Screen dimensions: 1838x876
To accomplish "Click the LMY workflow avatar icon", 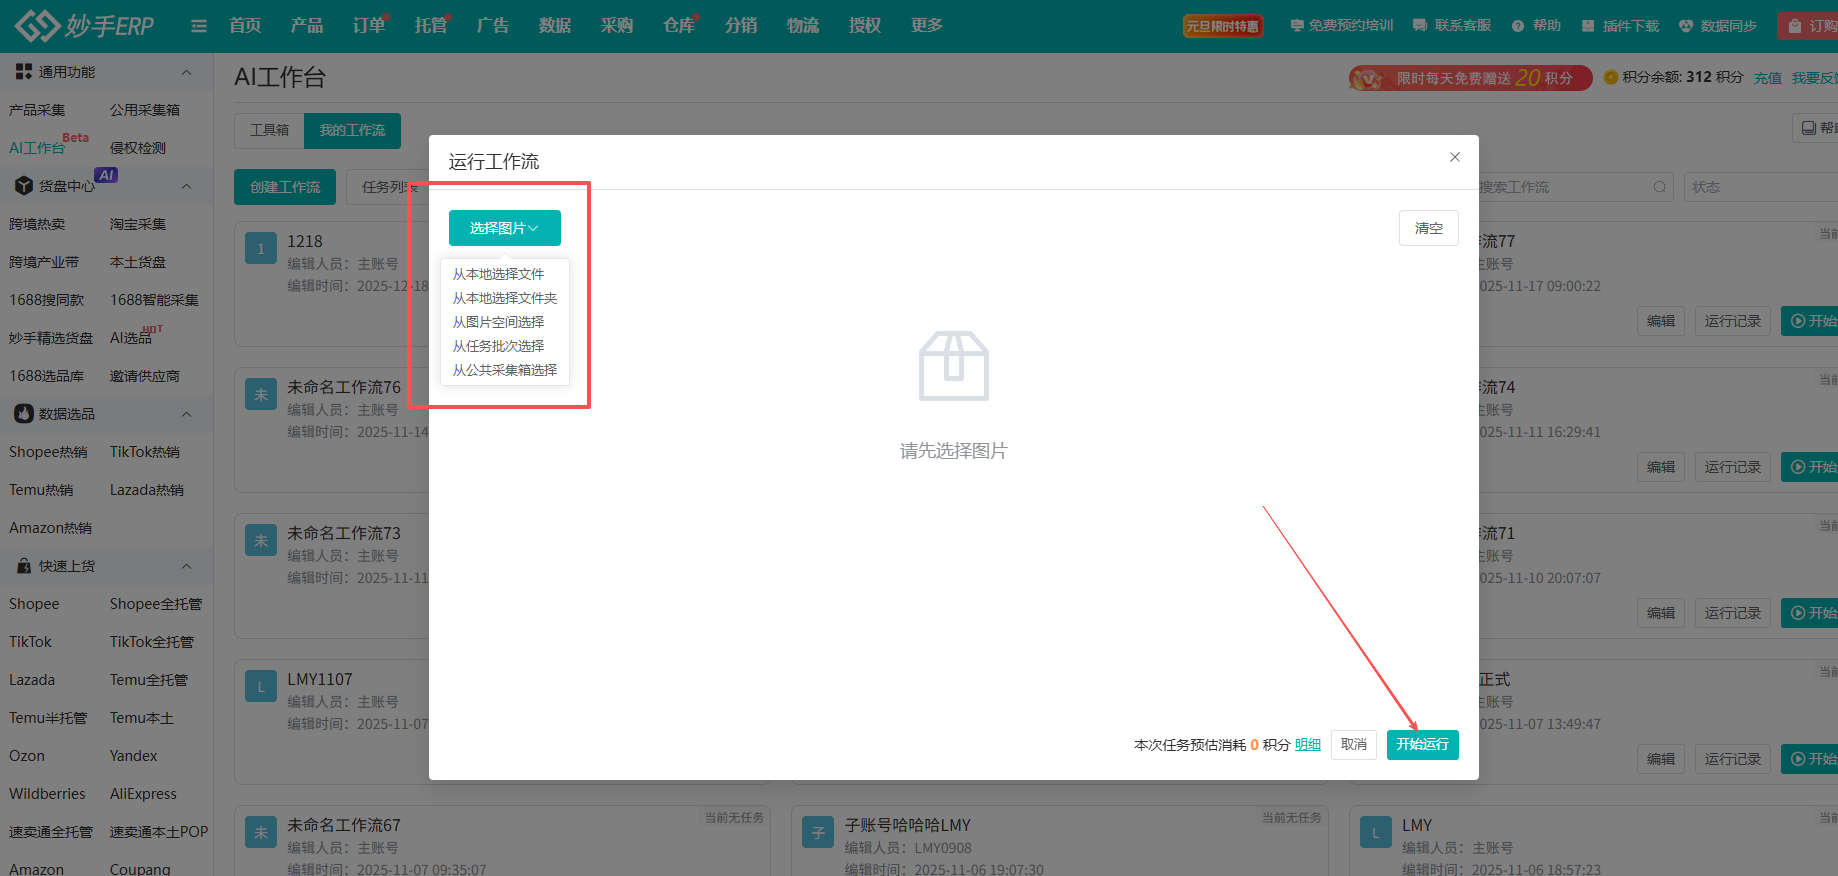I will pos(1375,833).
